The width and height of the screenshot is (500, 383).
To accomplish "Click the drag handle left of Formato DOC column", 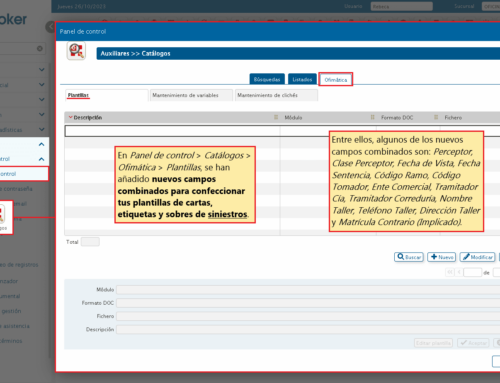I will pyautogui.click(x=372, y=117).
